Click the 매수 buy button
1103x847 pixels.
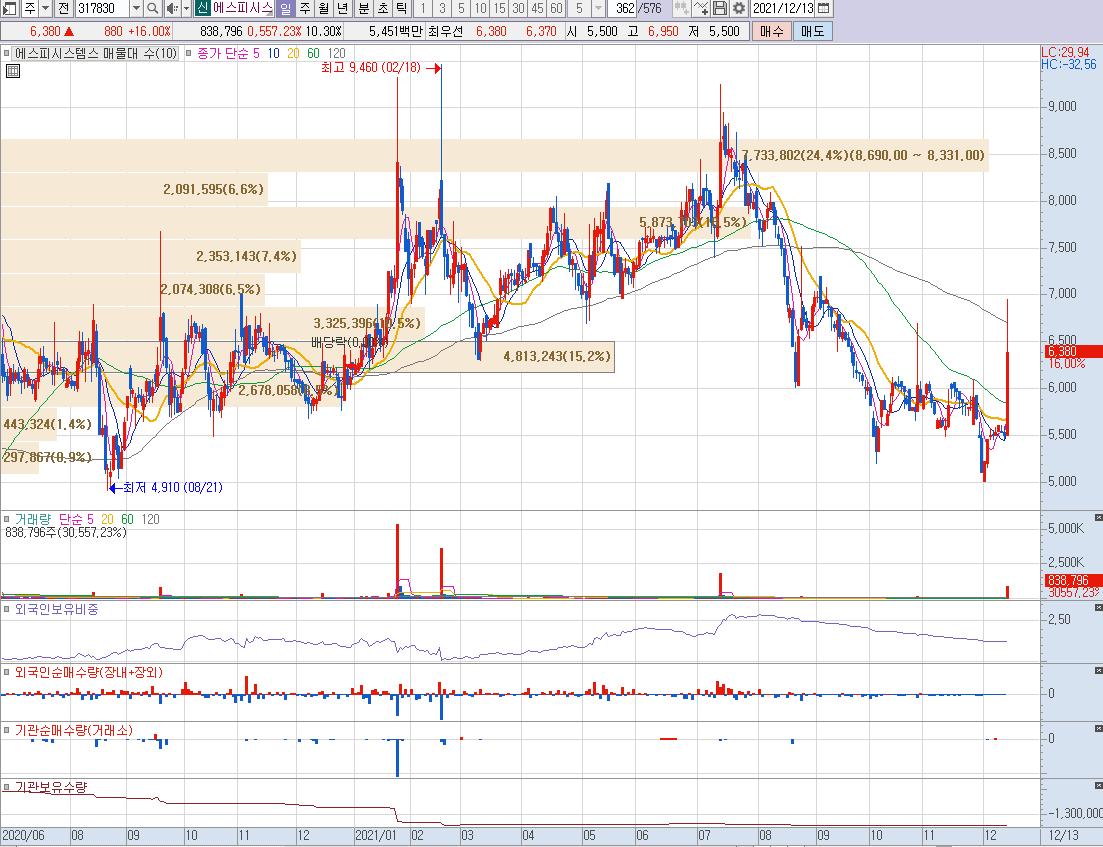tap(772, 31)
